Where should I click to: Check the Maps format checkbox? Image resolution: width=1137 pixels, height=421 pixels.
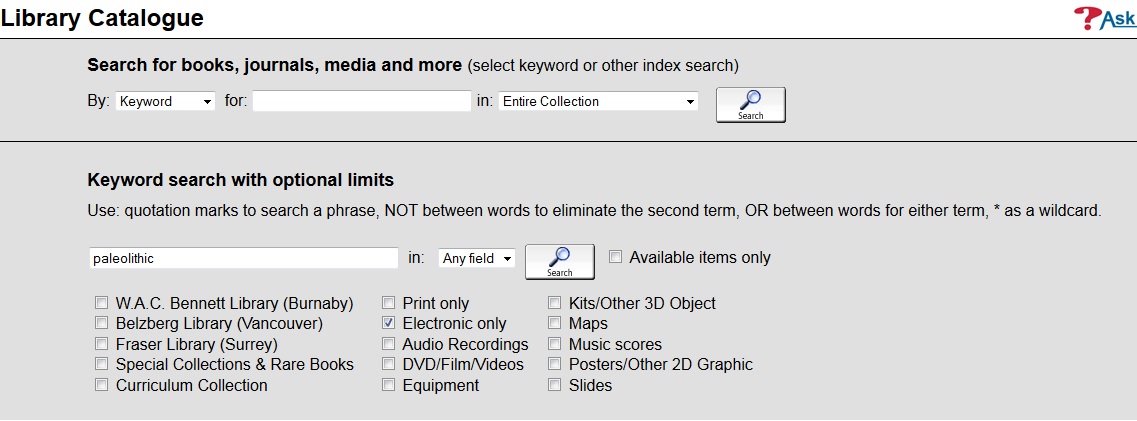click(x=555, y=323)
